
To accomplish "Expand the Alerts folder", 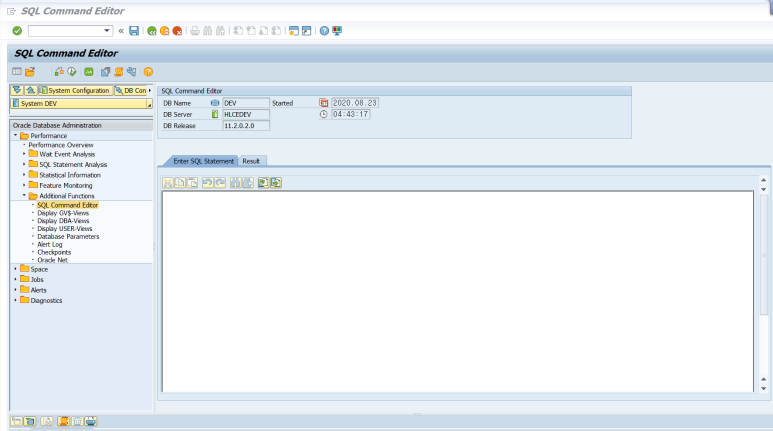I will [x=15, y=289].
